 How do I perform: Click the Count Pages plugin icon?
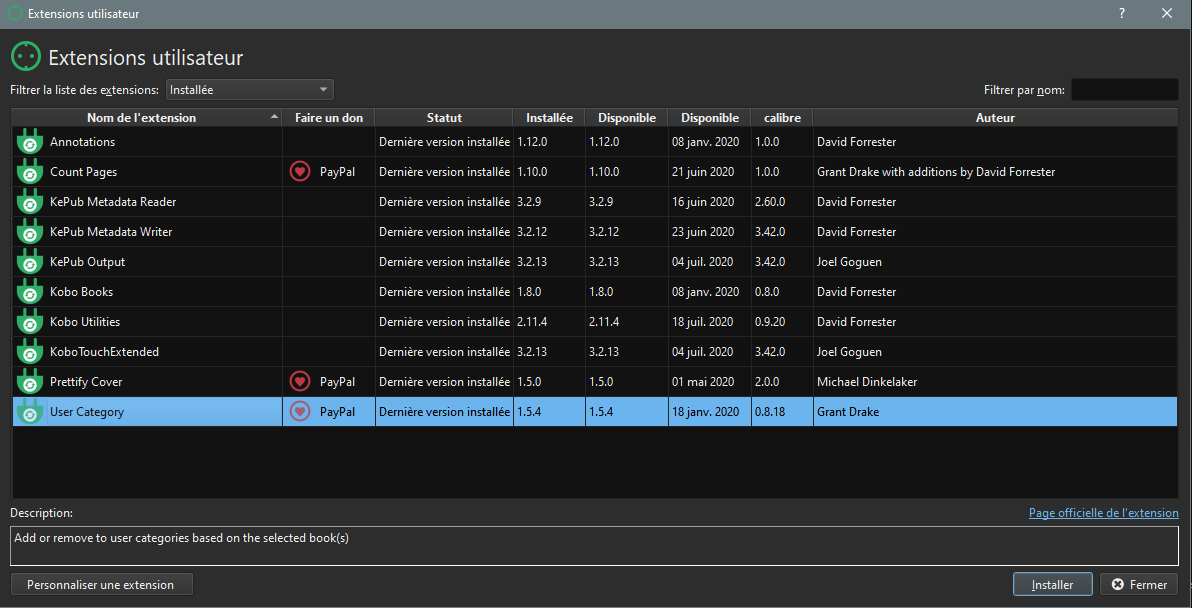[30, 172]
